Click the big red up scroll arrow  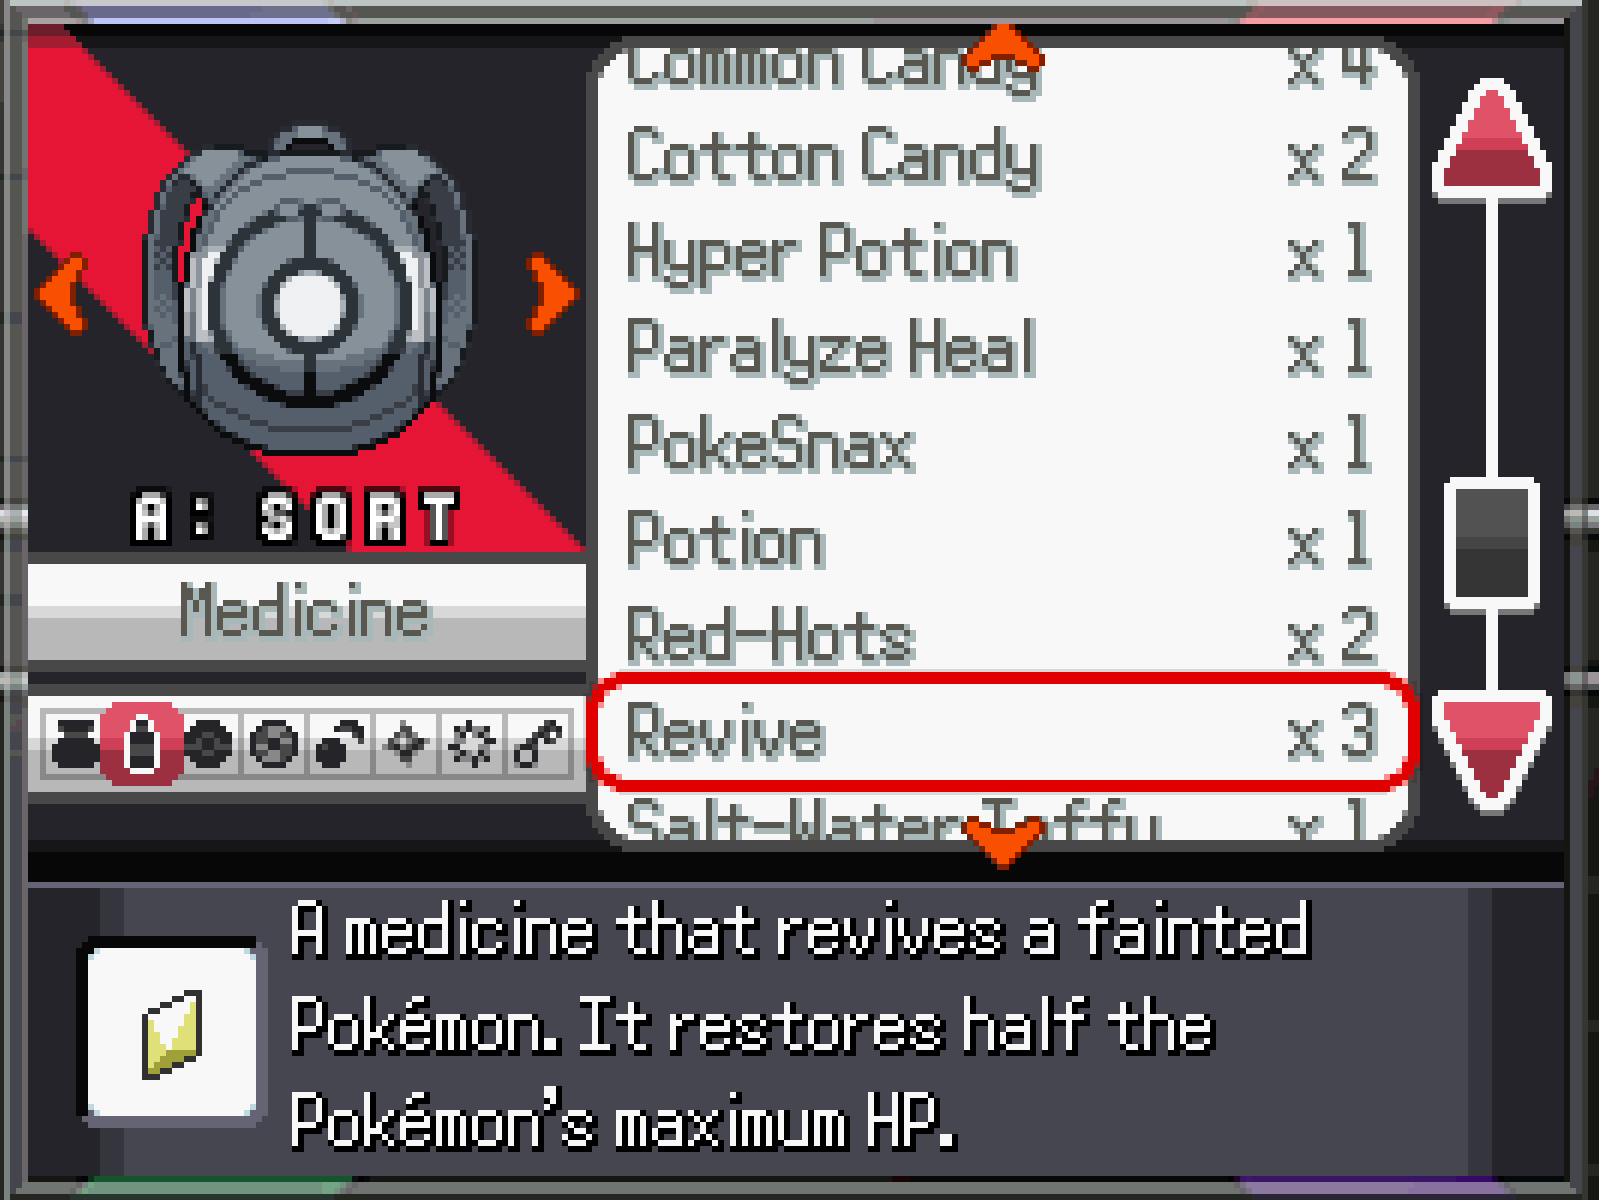(1492, 138)
